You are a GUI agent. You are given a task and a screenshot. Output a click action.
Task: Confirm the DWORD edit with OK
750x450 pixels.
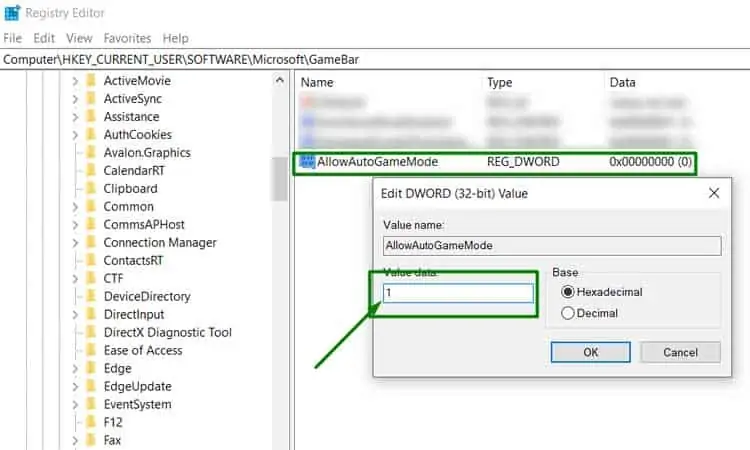coord(590,352)
